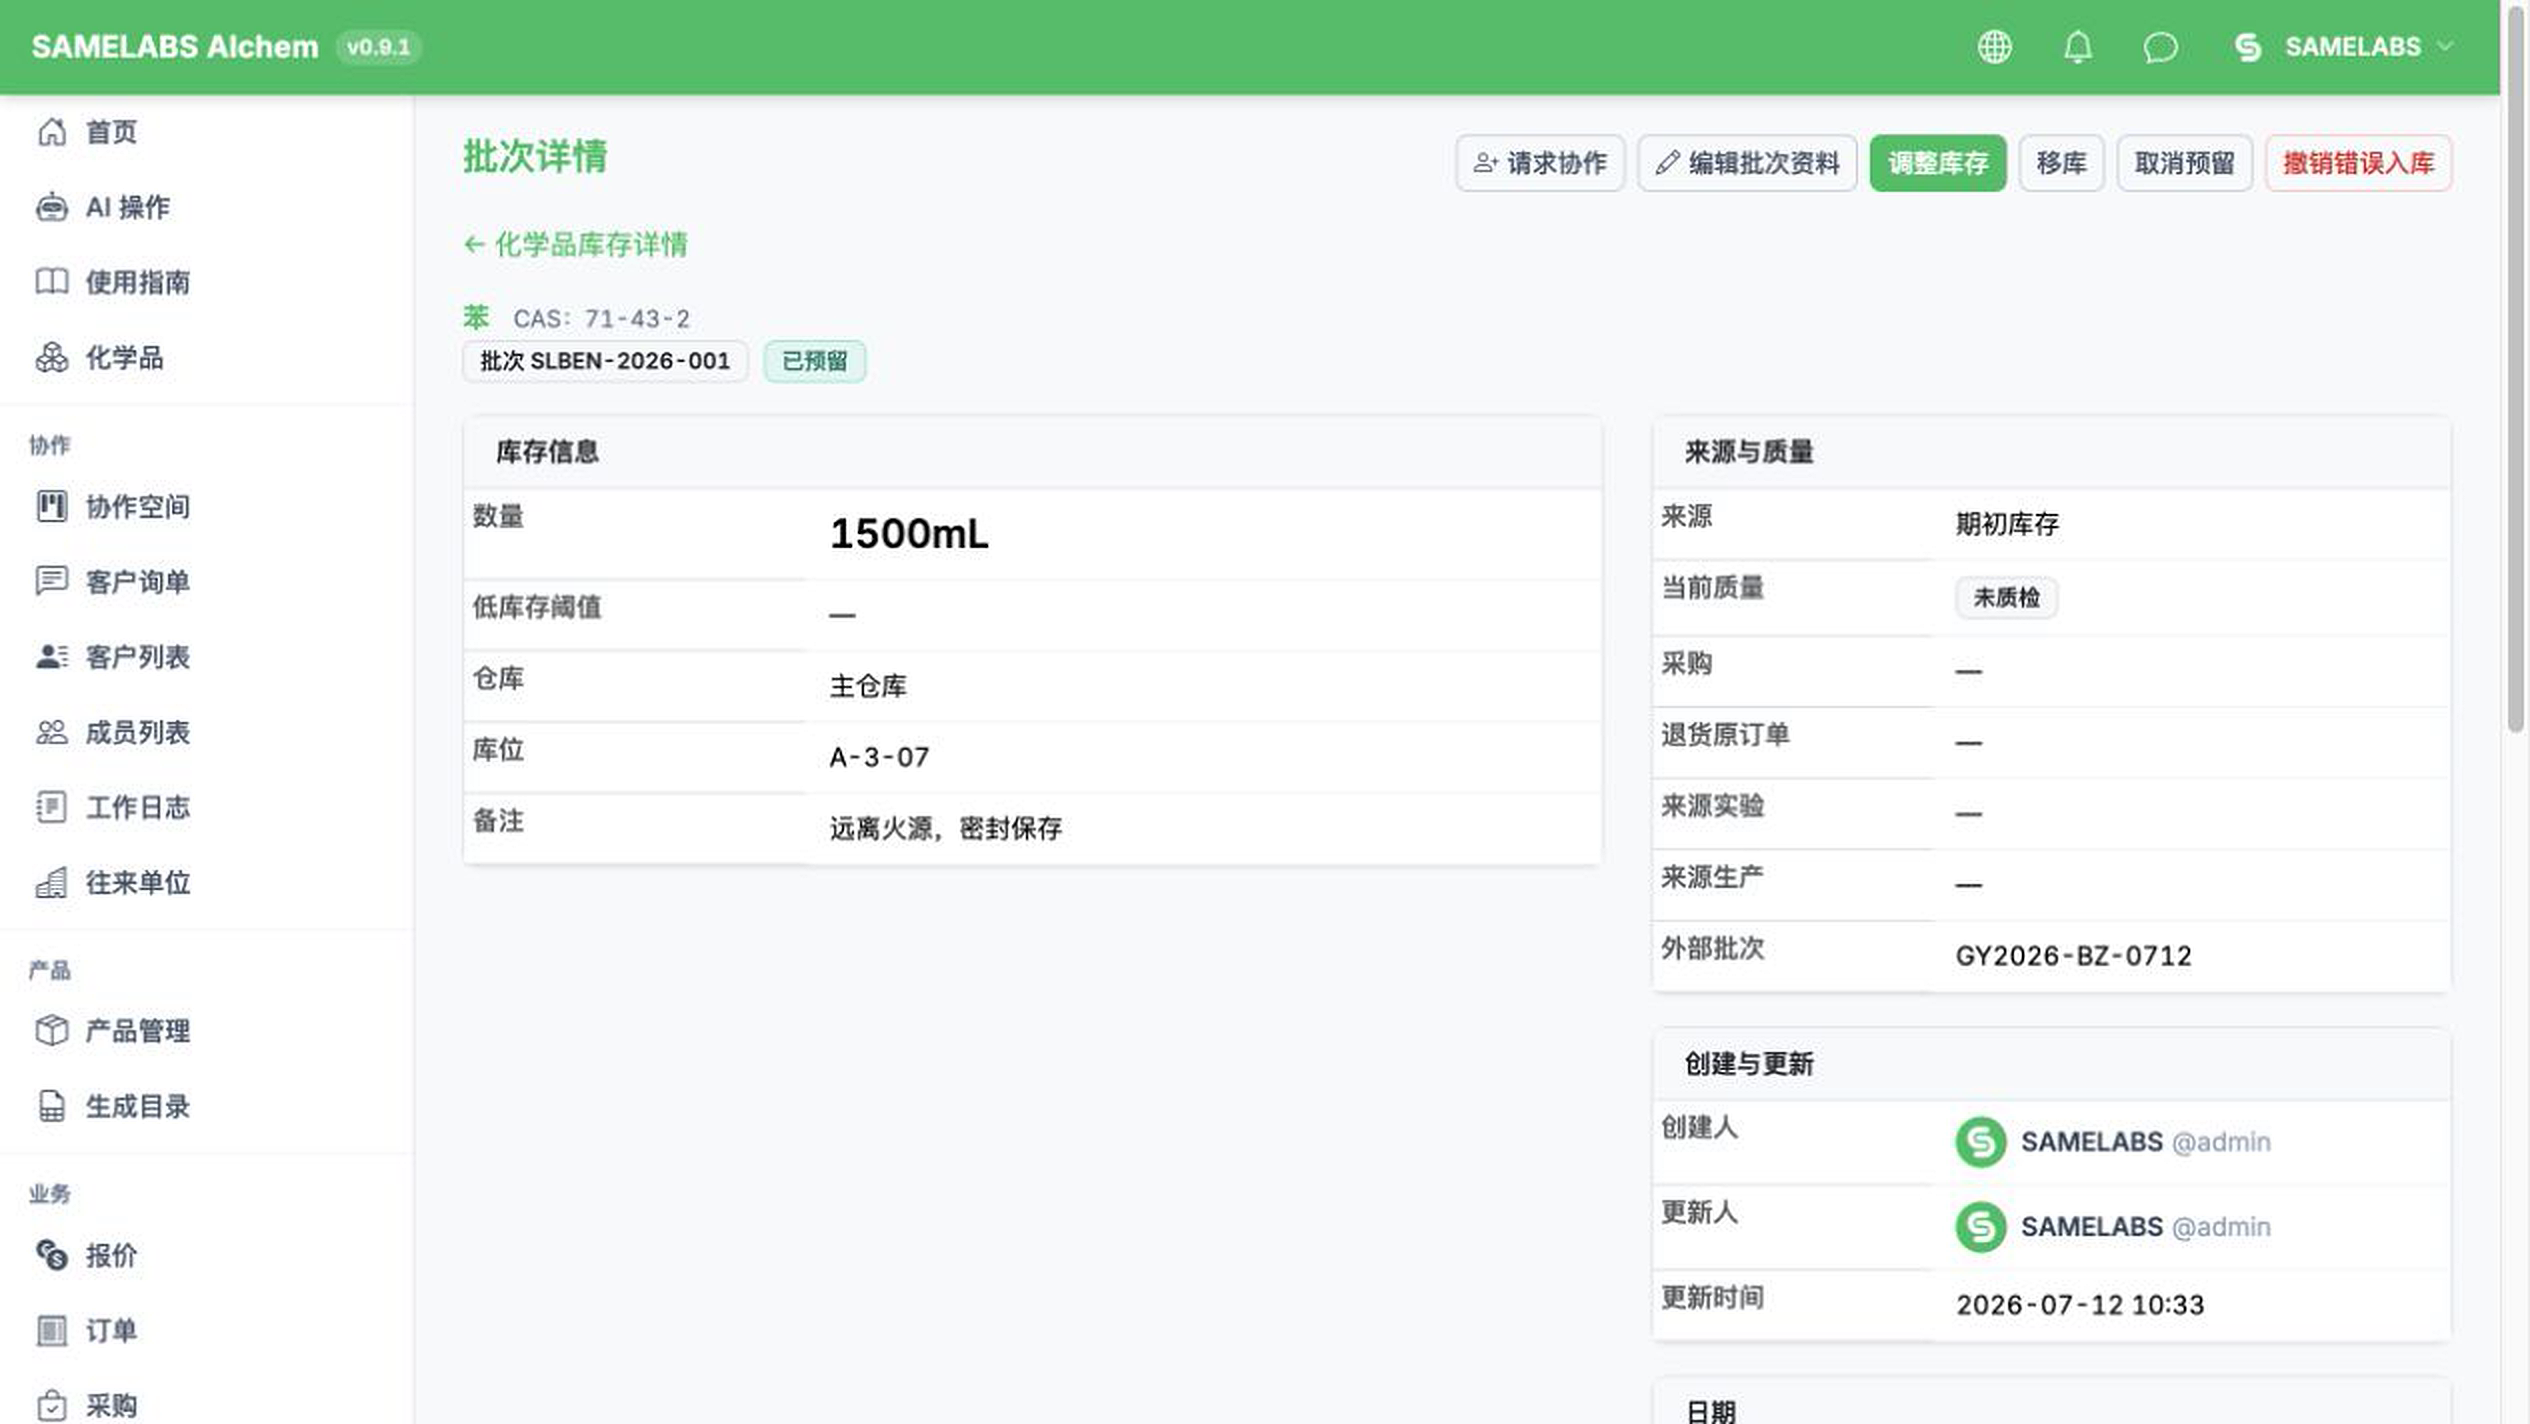Open the 苯 chemical link
This screenshot has height=1424, width=2530.
click(476, 318)
